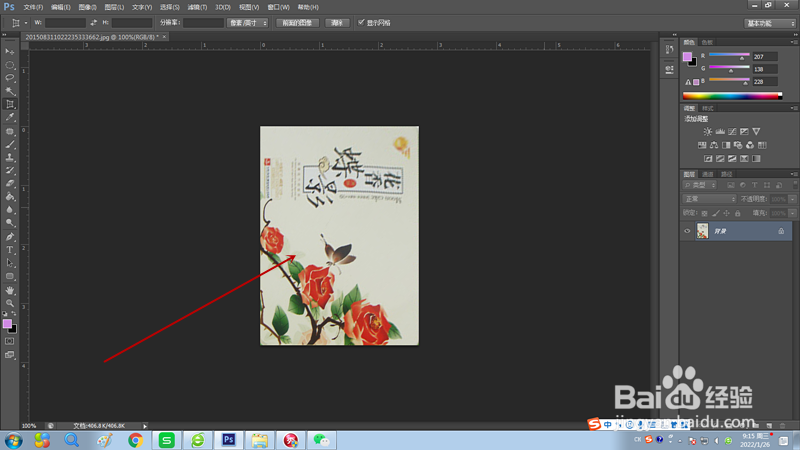
Task: Click the Red channel slider
Action: [729, 56]
